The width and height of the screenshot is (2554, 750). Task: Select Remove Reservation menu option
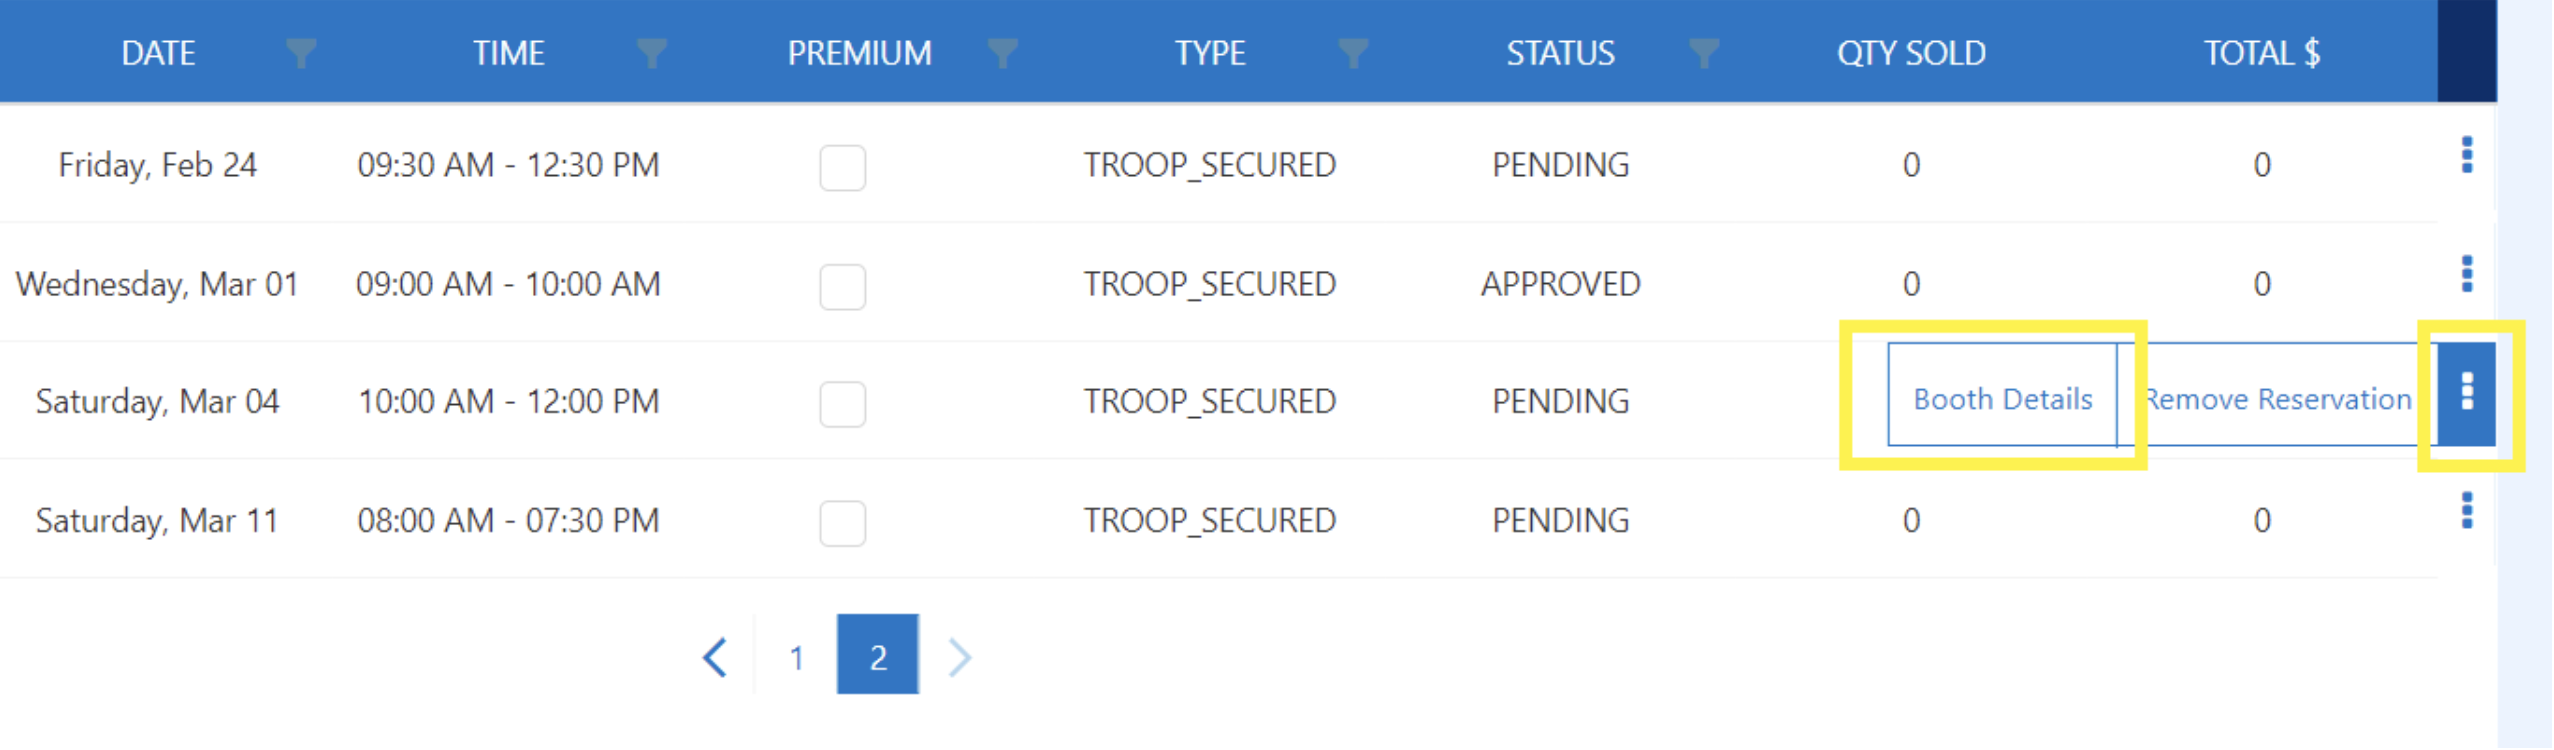pyautogui.click(x=2278, y=398)
